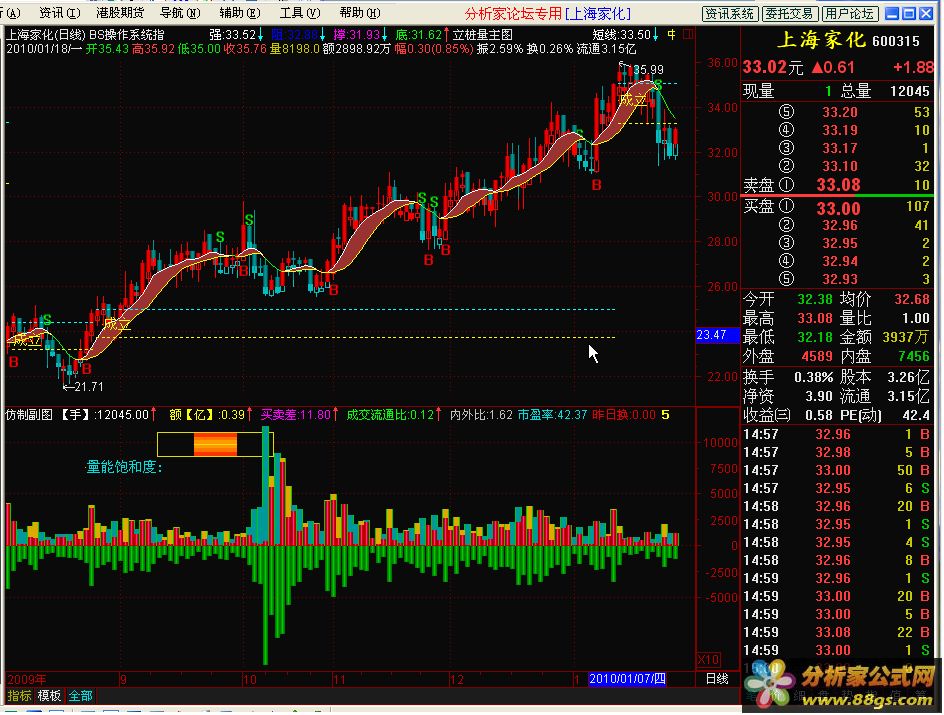
Task: Click the 换手 0.38% value
Action: 813,378
